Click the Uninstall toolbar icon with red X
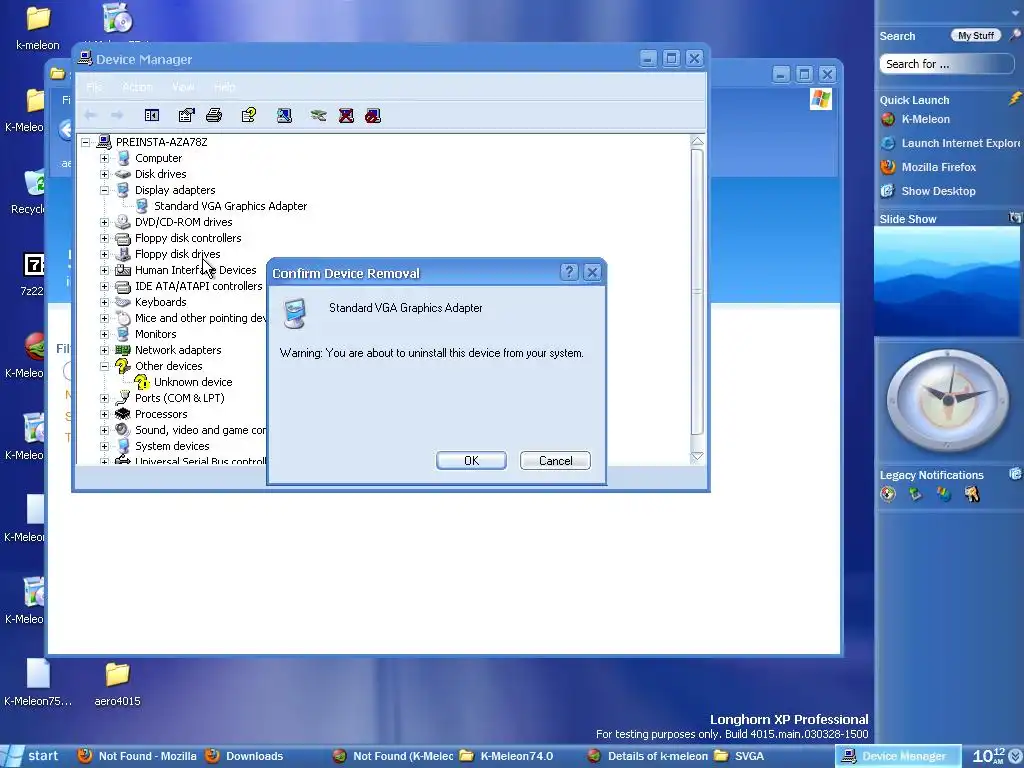The height and width of the screenshot is (768, 1024). [x=346, y=116]
